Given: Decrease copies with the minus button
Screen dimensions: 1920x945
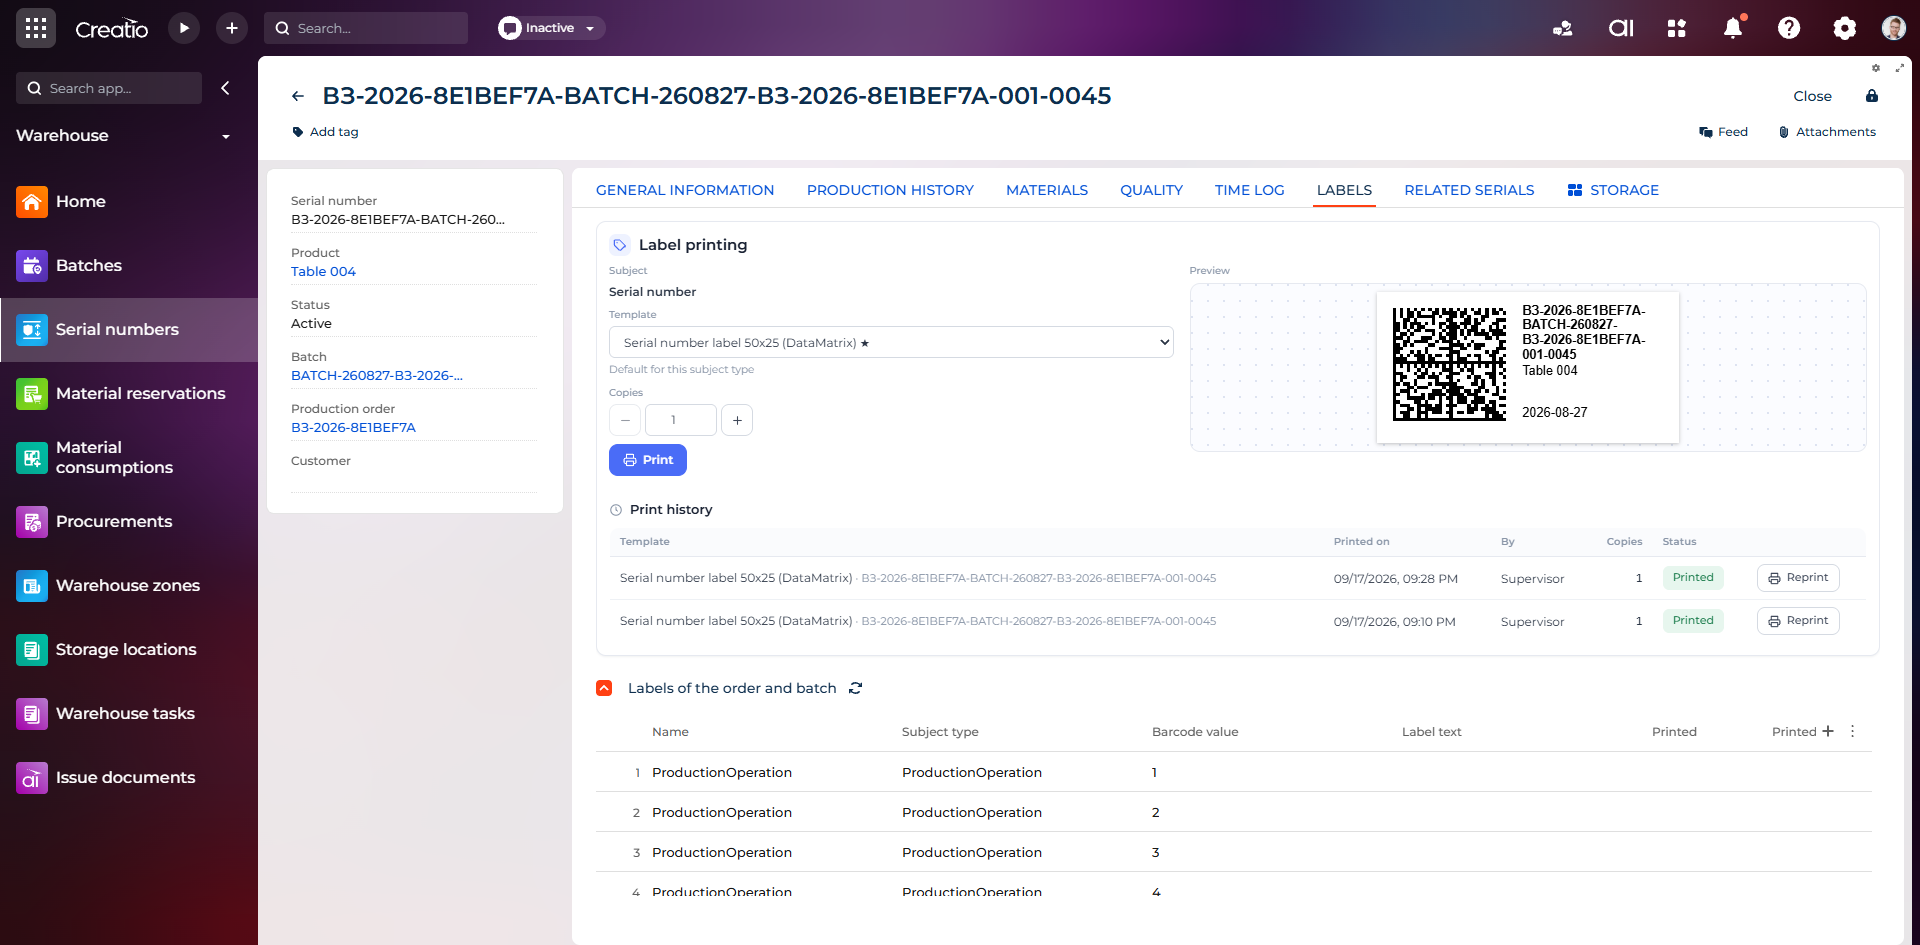Looking at the screenshot, I should pyautogui.click(x=625, y=420).
